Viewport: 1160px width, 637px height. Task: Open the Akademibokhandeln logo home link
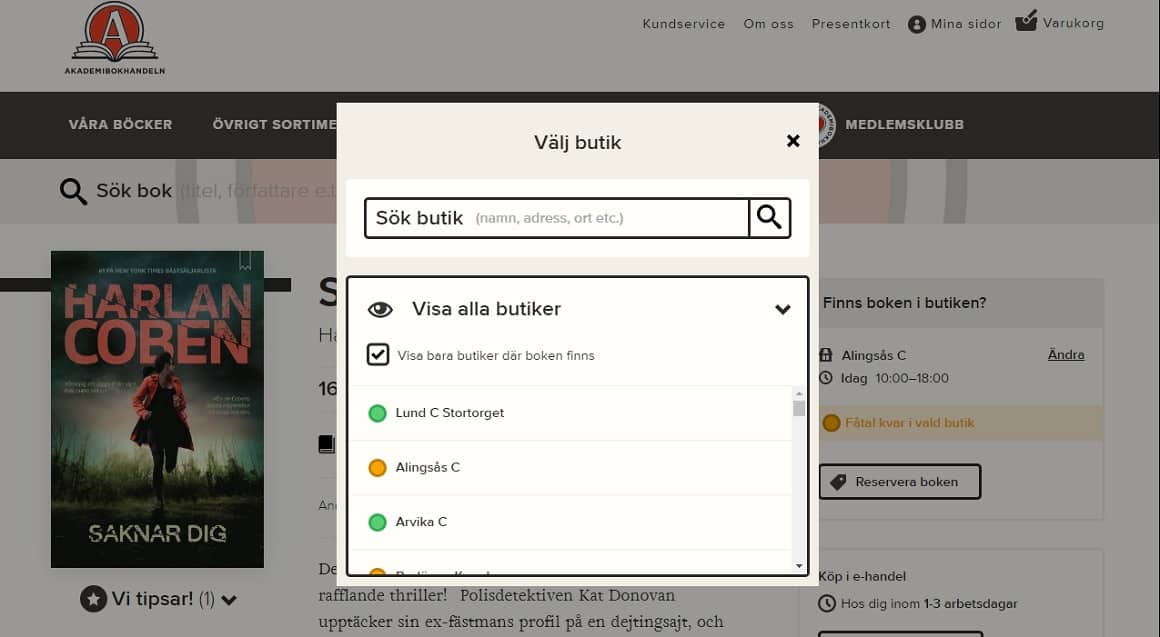pos(115,38)
